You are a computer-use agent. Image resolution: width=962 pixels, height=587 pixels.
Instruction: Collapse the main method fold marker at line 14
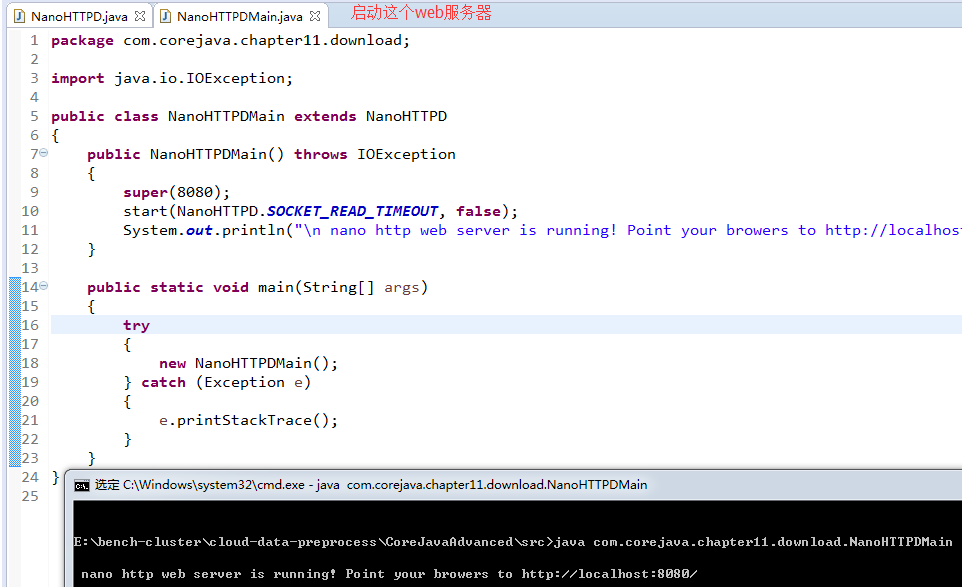[x=44, y=286]
